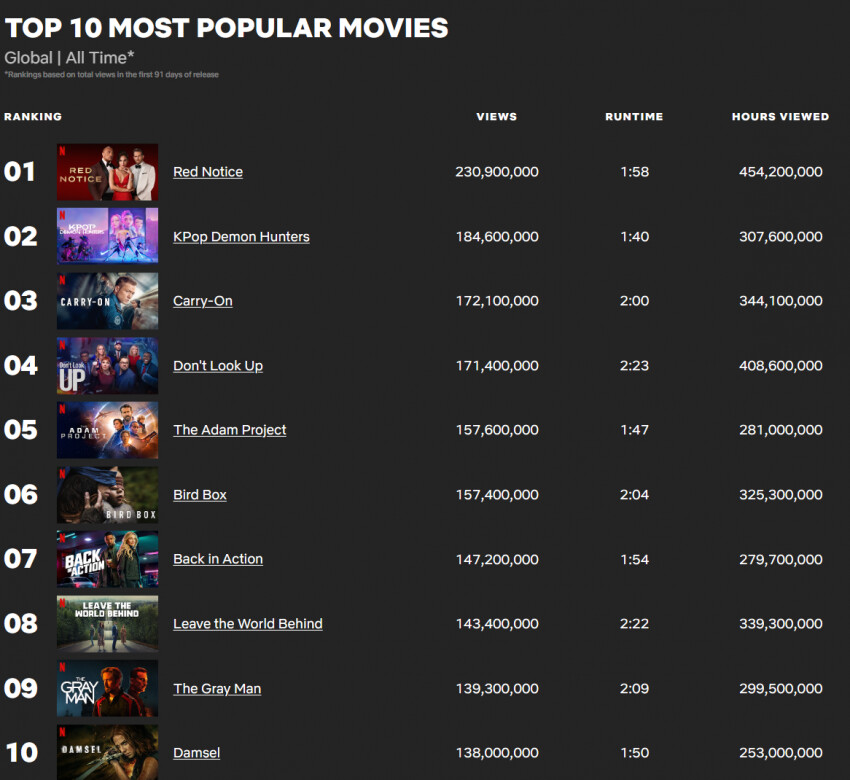Select runtime 1:47 for The Adam Project
This screenshot has height=780, width=850.
point(634,430)
